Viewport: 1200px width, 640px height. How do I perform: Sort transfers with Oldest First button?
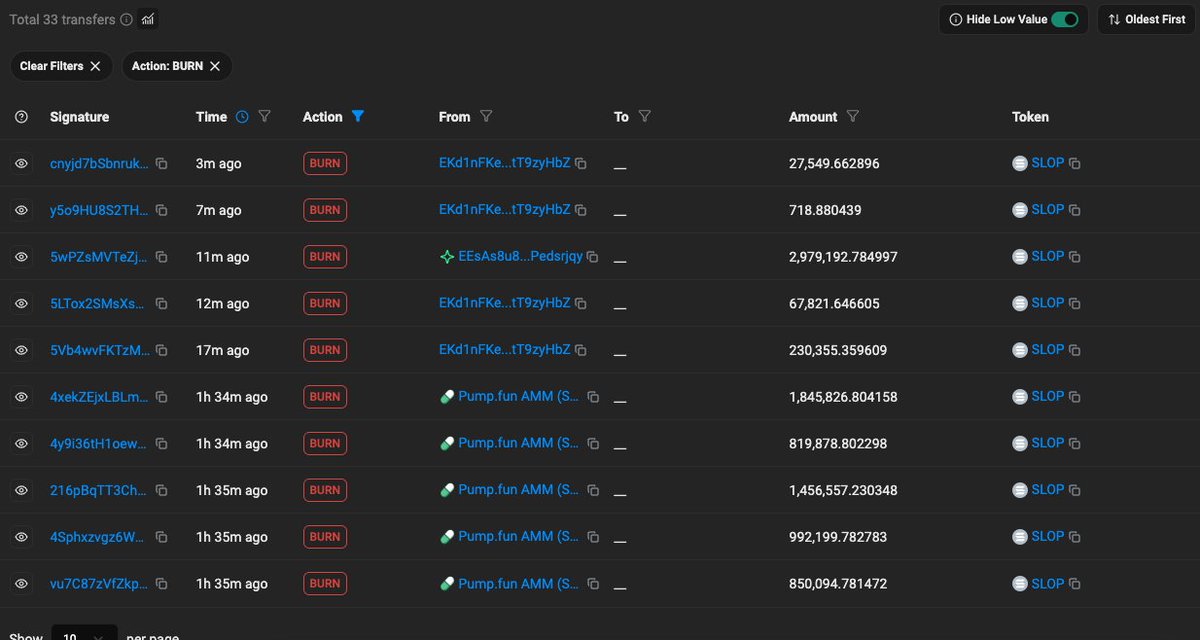coord(1147,19)
